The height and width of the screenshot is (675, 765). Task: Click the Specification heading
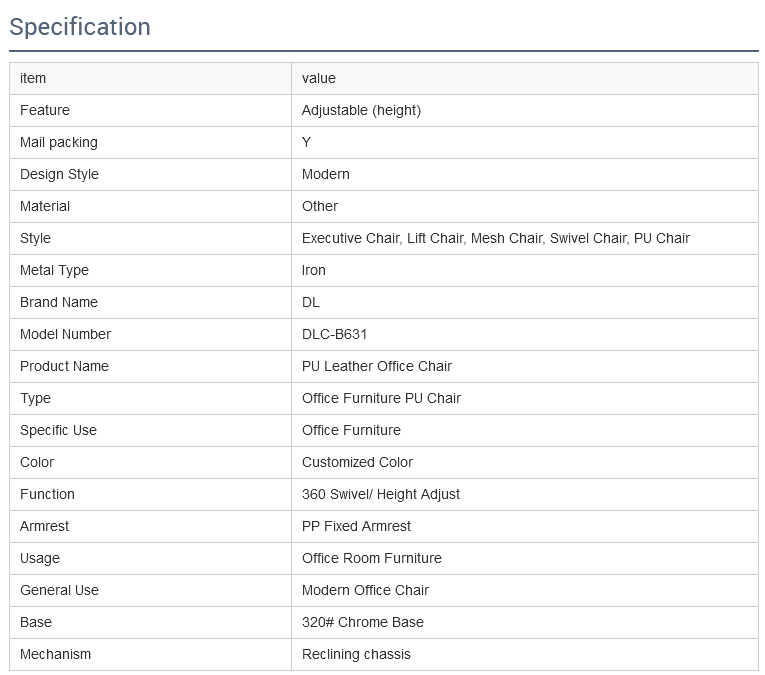pos(80,27)
